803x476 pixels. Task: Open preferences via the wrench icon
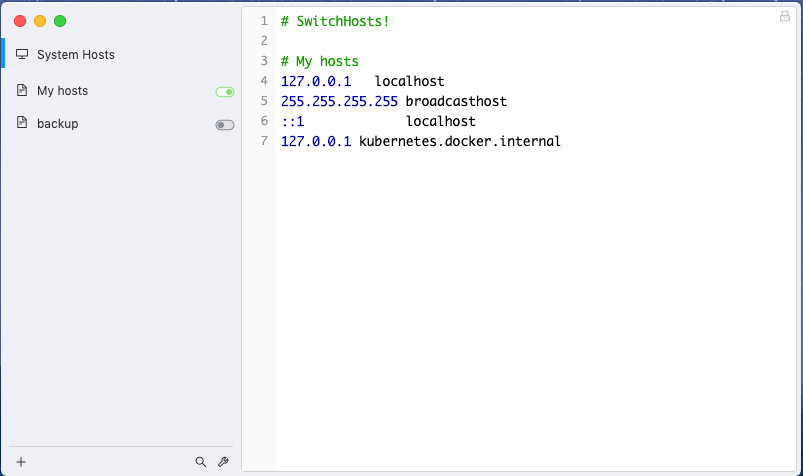223,462
